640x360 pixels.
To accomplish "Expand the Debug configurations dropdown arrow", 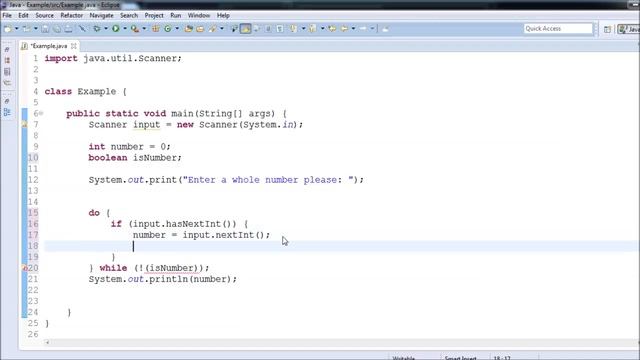I will [106, 29].
